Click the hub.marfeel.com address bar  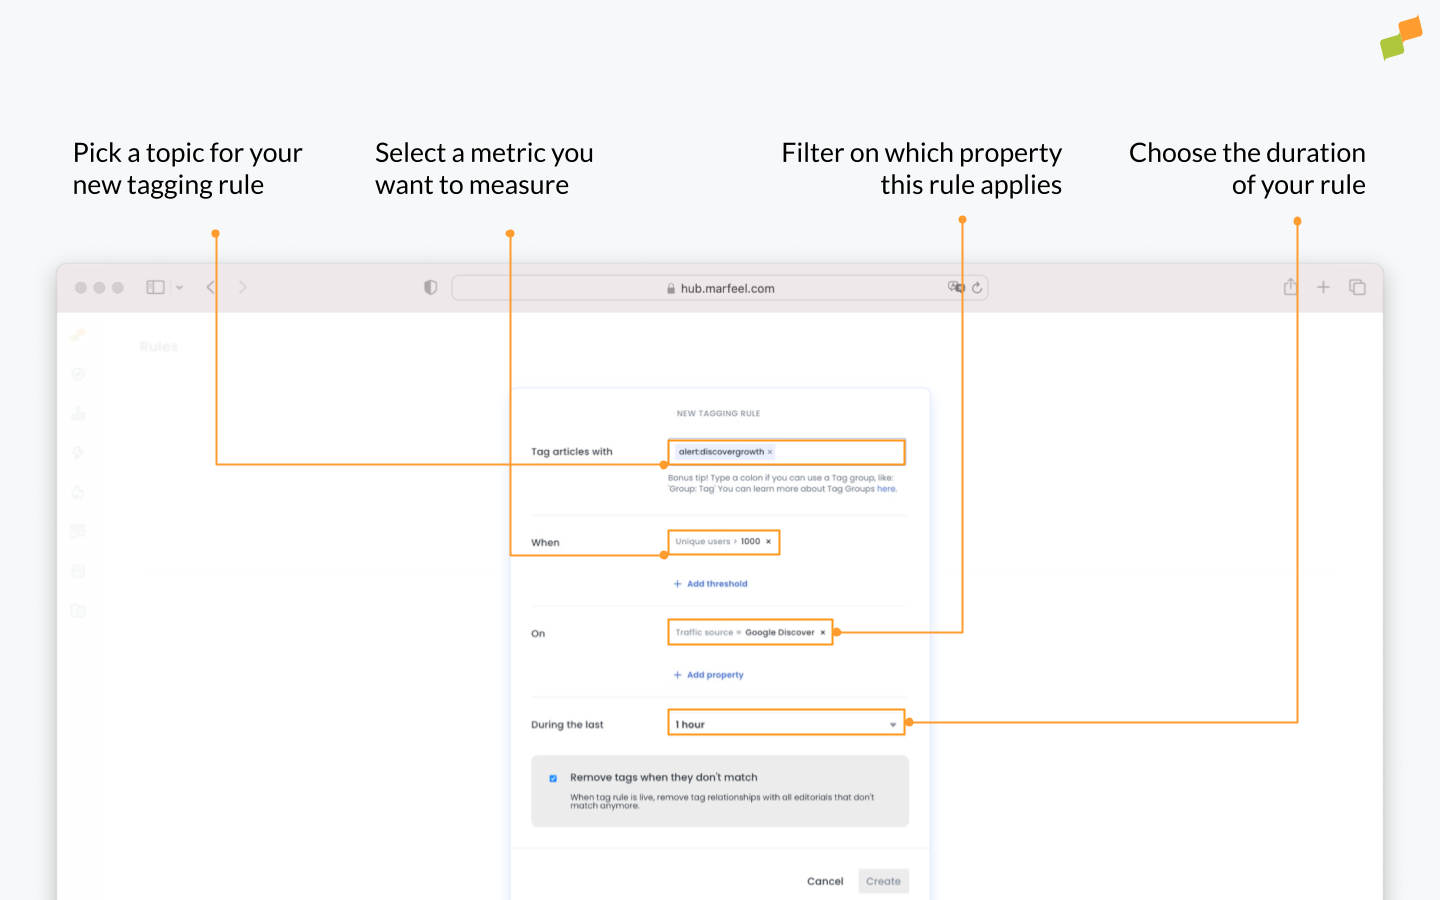[719, 287]
